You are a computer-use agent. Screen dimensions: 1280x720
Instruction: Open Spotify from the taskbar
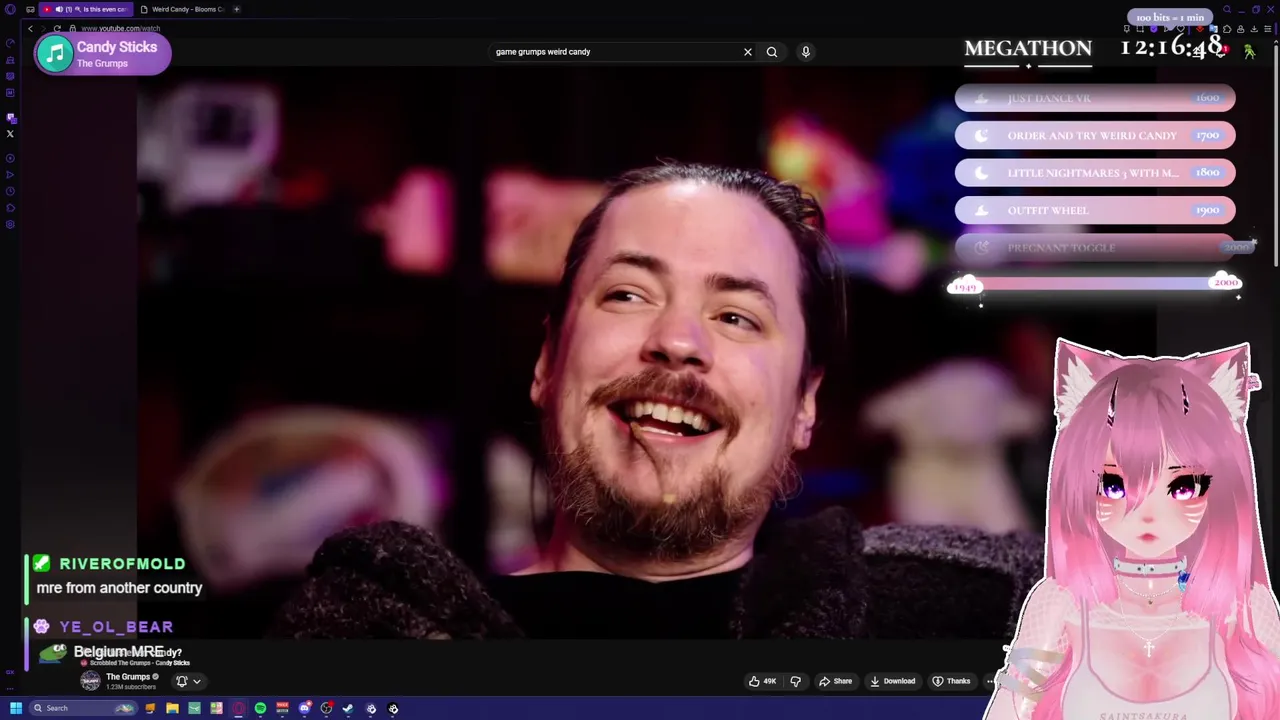click(x=260, y=708)
